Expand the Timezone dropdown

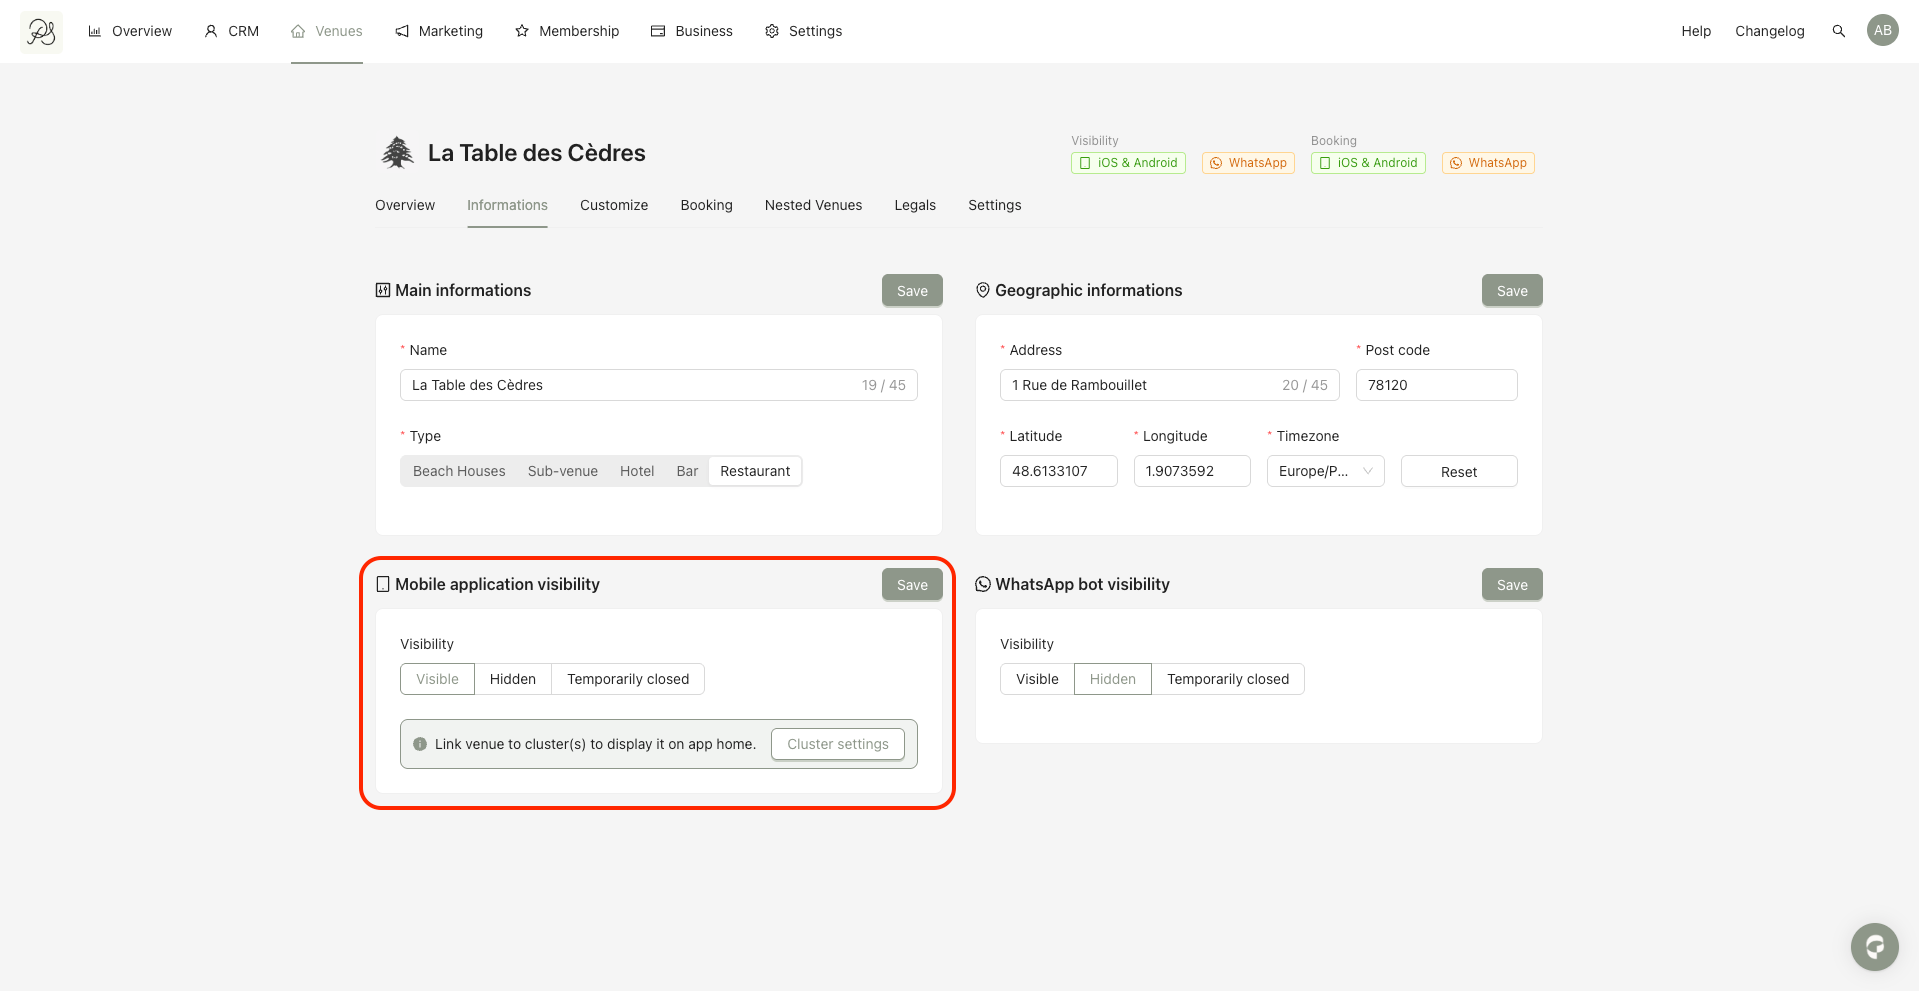click(1324, 471)
